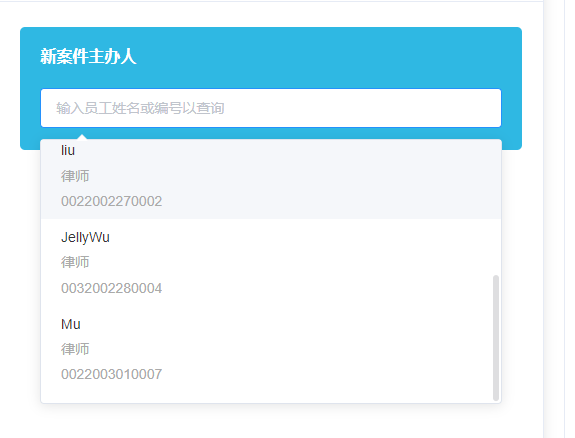The height and width of the screenshot is (438, 575).
Task: Click the employee name search input field
Action: click(x=271, y=108)
